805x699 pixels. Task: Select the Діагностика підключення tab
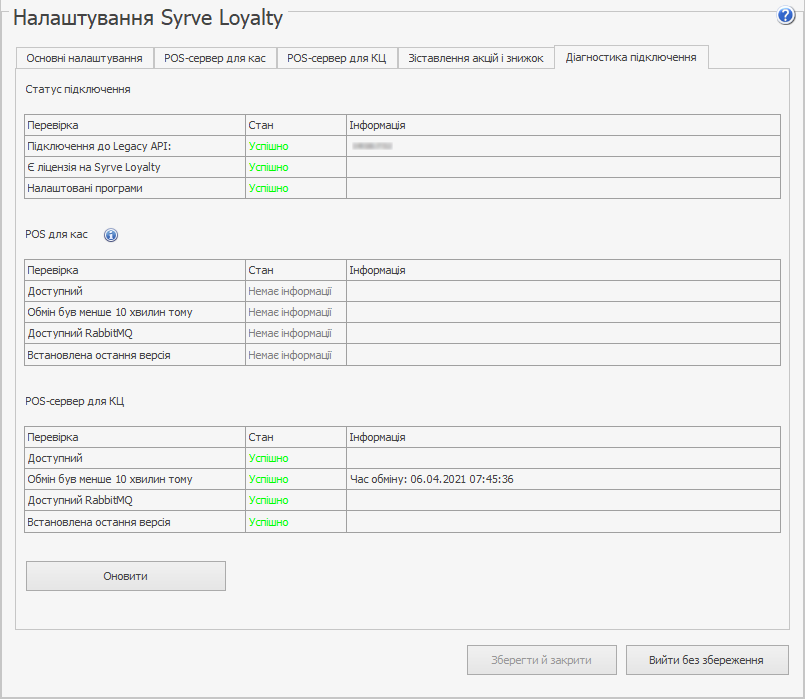point(631,57)
